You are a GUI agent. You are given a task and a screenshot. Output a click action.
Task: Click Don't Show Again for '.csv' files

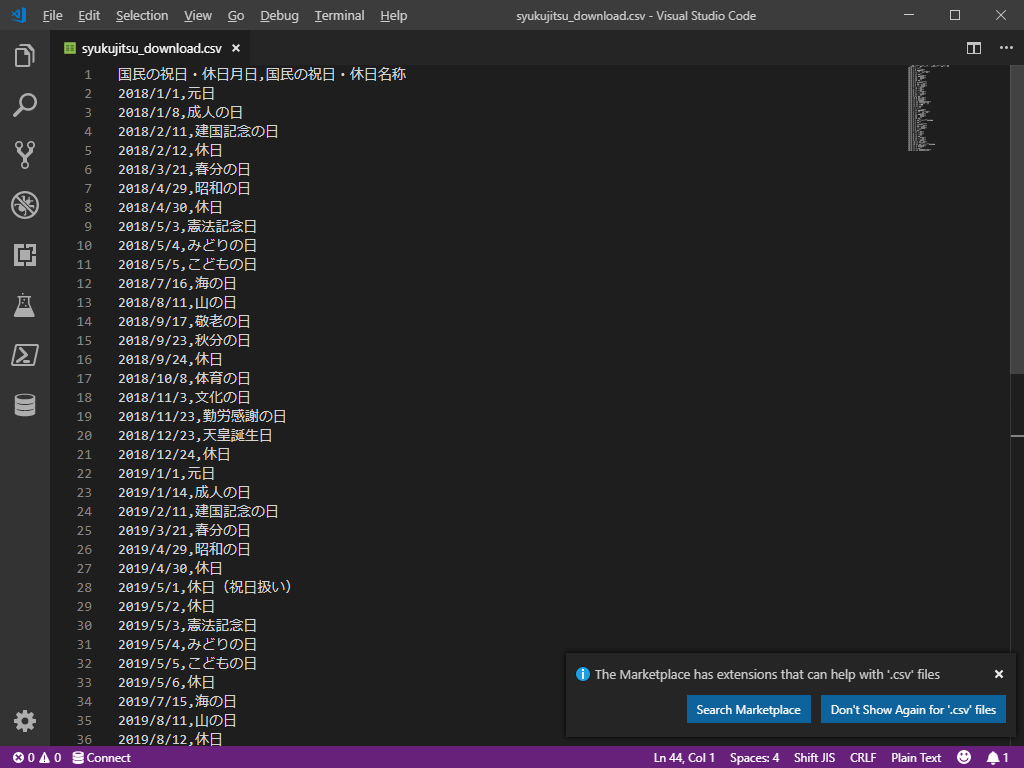click(x=913, y=709)
